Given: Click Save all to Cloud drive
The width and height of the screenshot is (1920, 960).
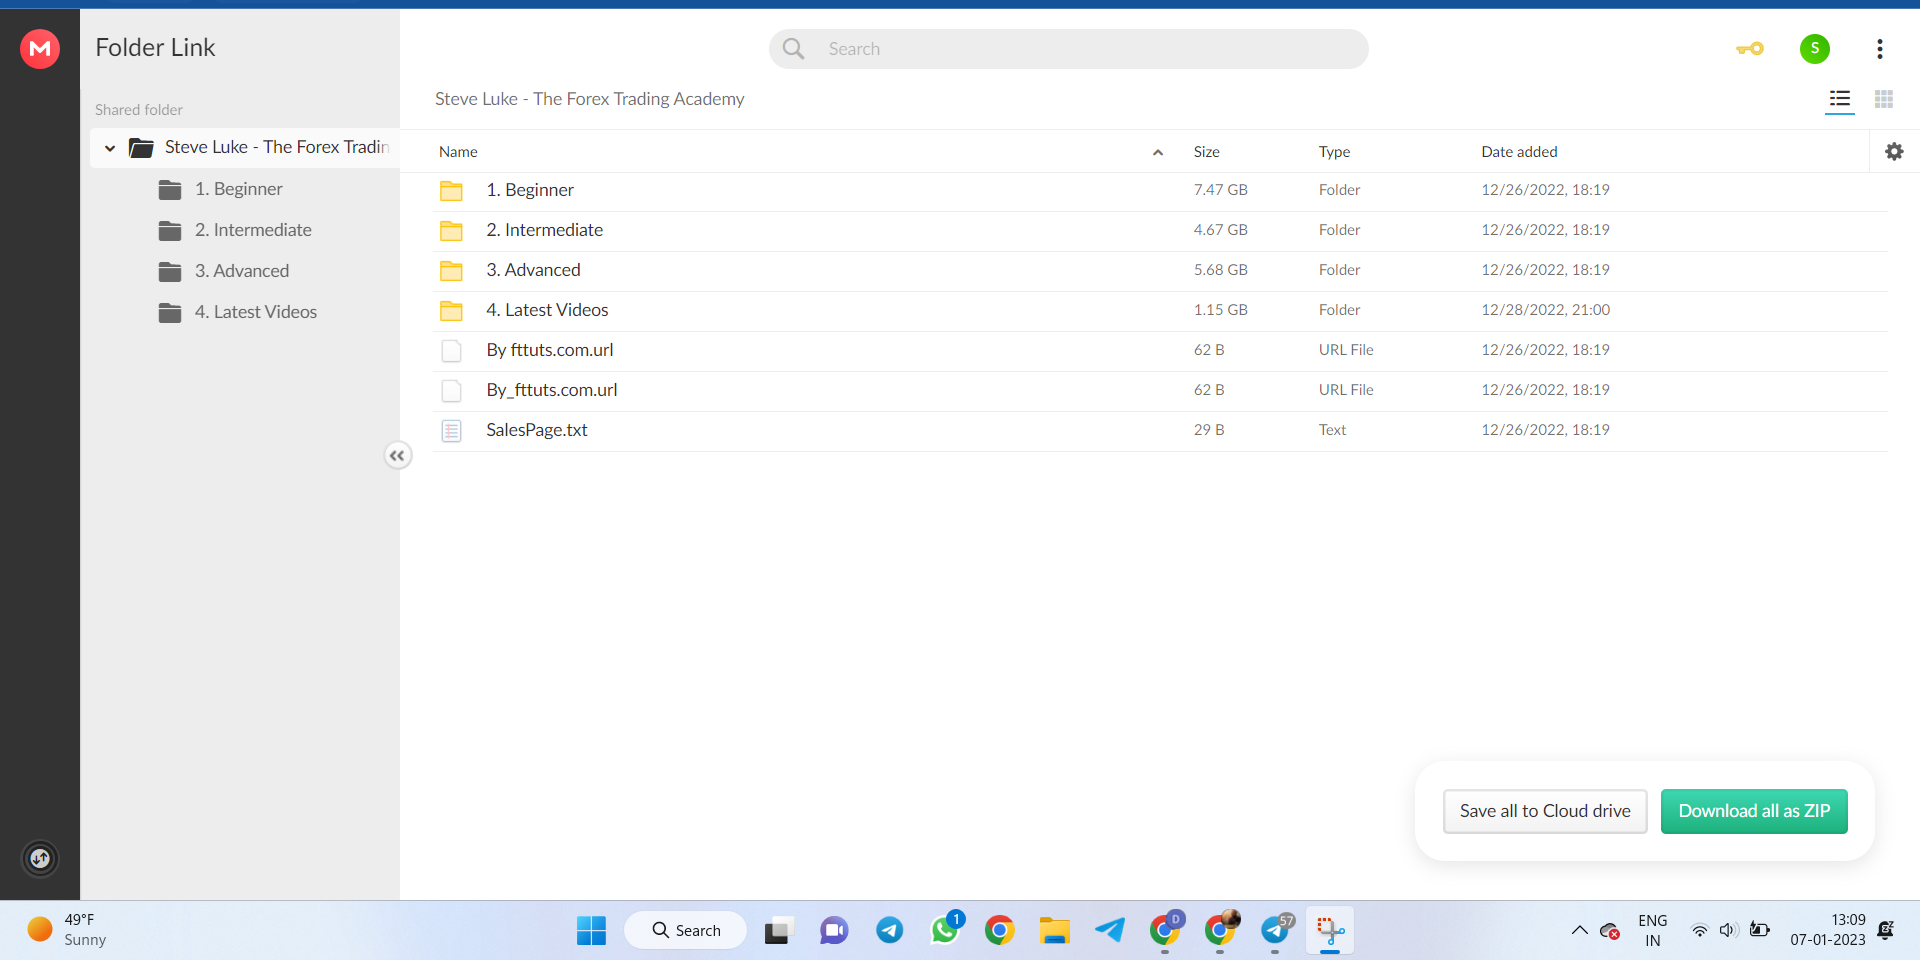Looking at the screenshot, I should coord(1545,811).
